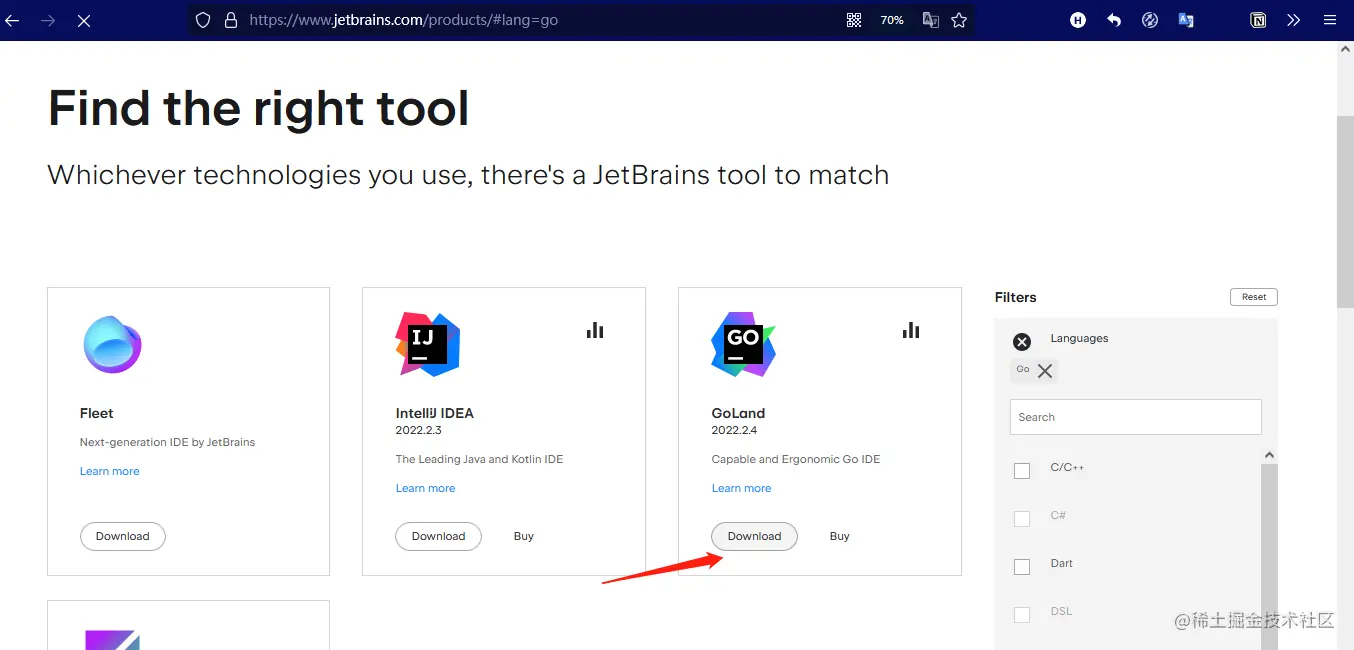
Task: Open the shield tracking protection icon
Action: [x=203, y=20]
